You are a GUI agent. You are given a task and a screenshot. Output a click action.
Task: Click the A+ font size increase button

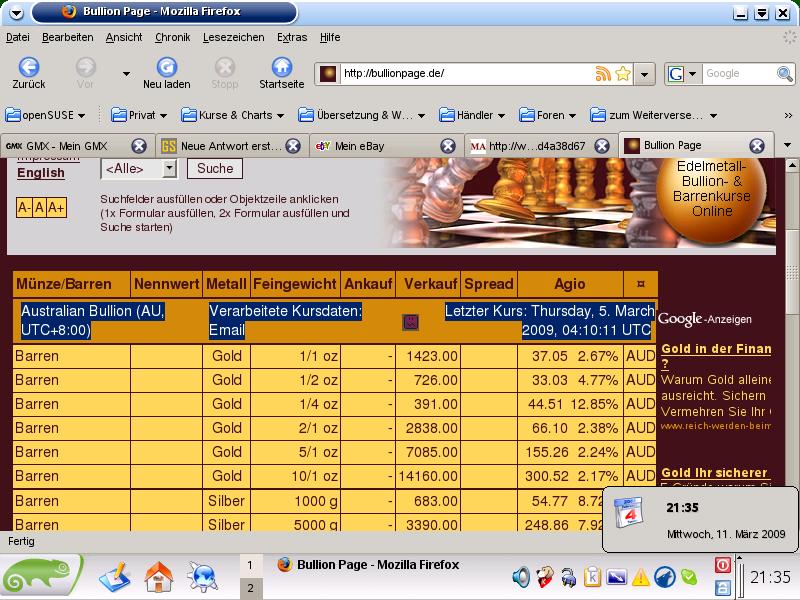tap(56, 207)
